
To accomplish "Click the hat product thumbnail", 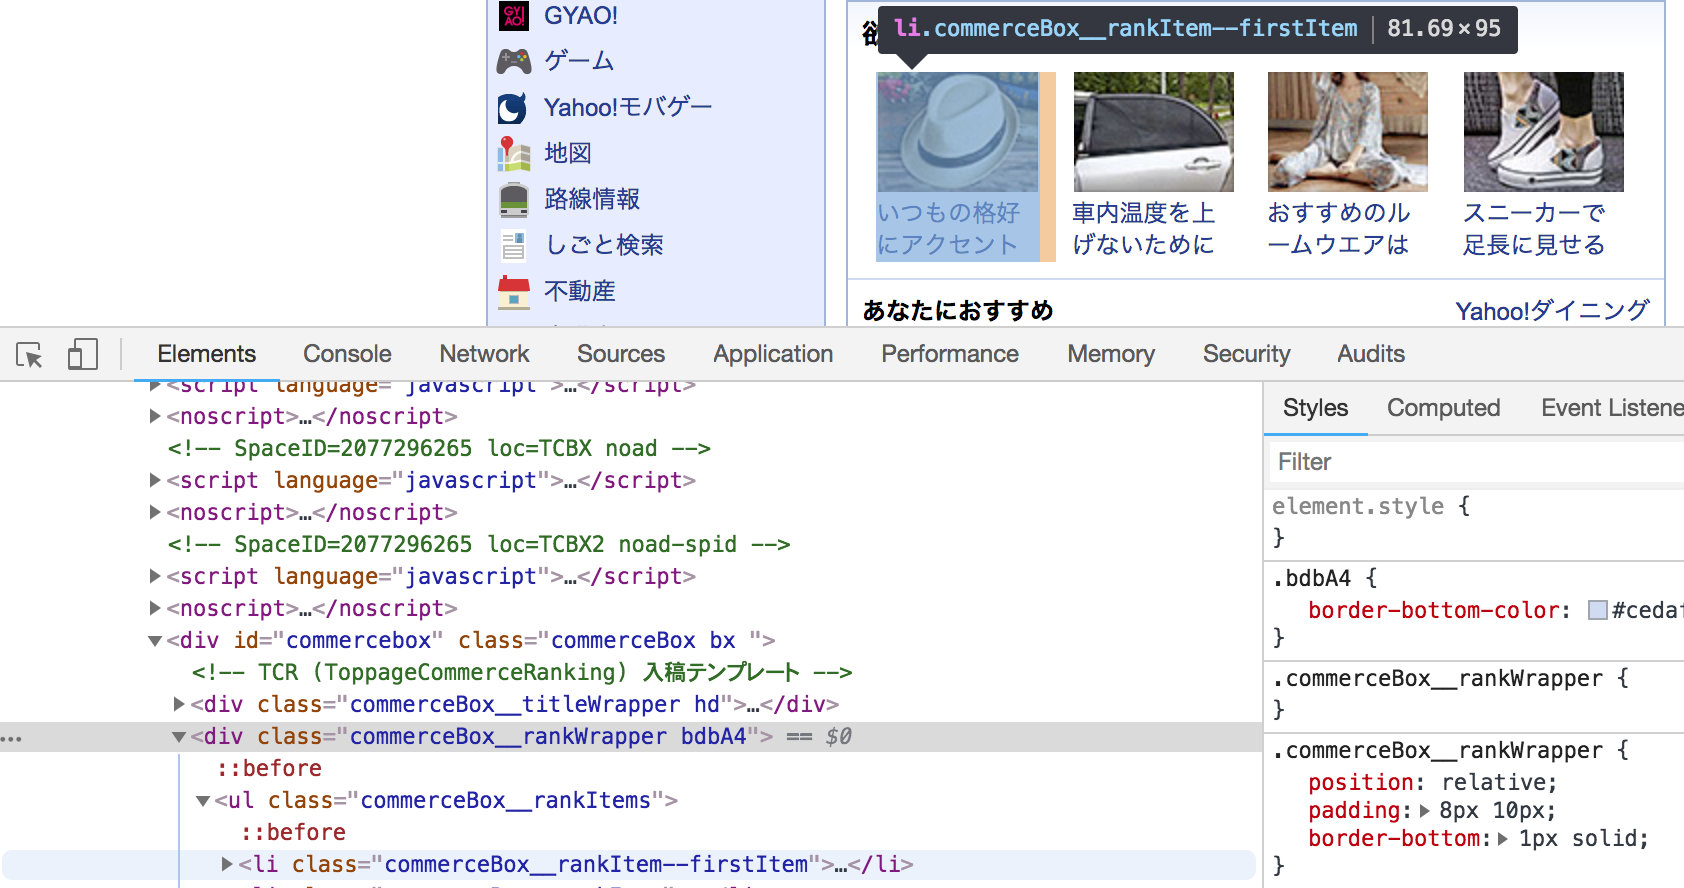I will 958,132.
